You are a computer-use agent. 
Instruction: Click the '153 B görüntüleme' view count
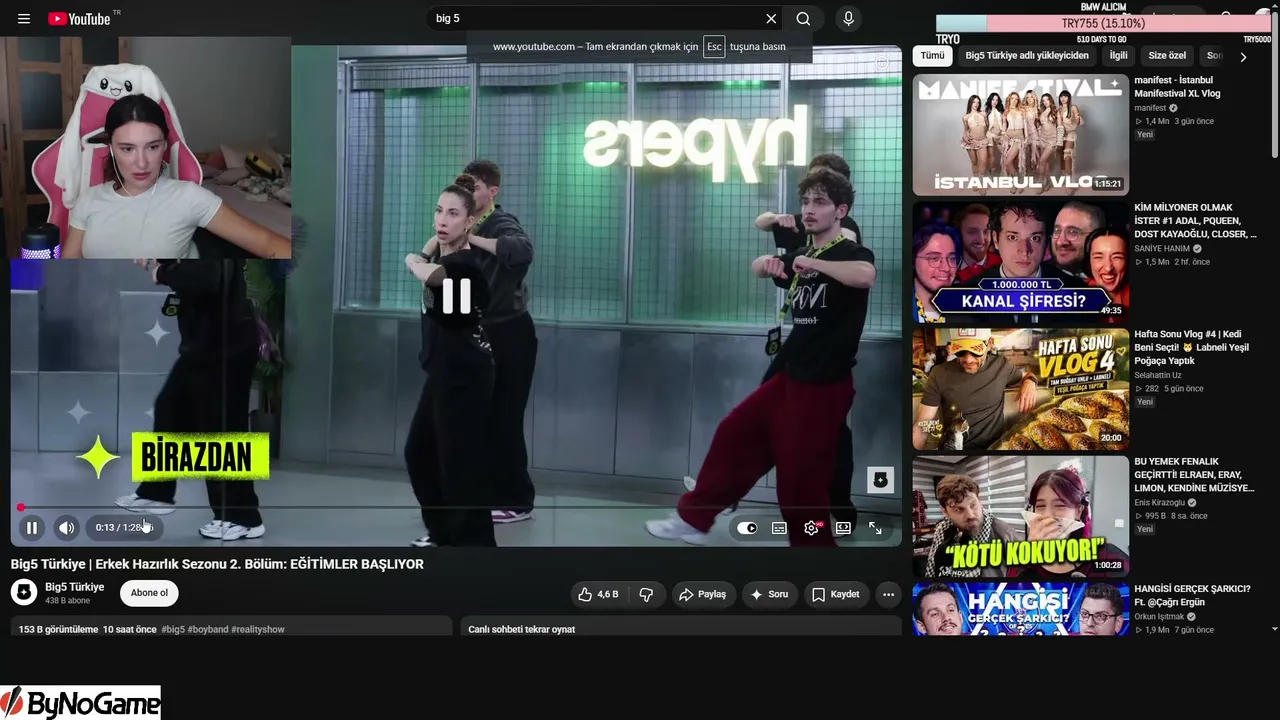[58, 629]
